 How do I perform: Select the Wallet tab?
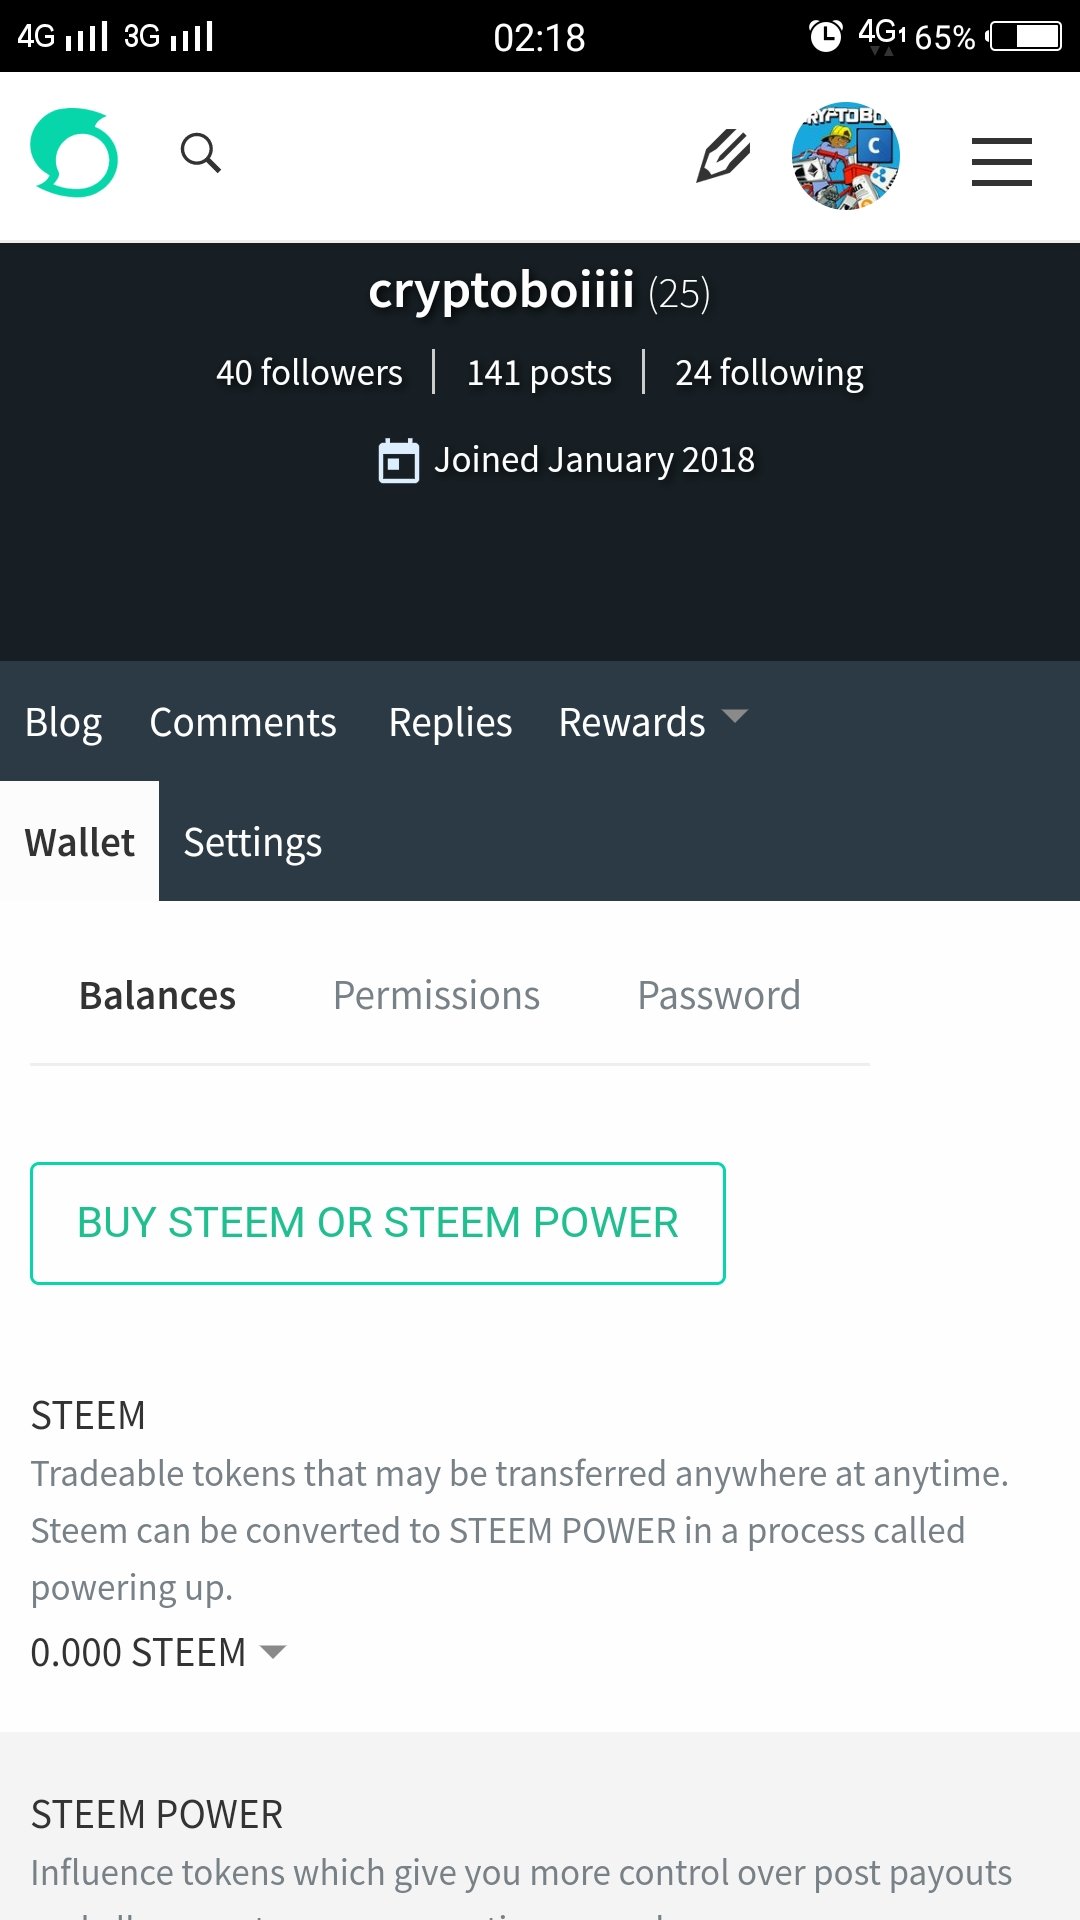tap(79, 842)
